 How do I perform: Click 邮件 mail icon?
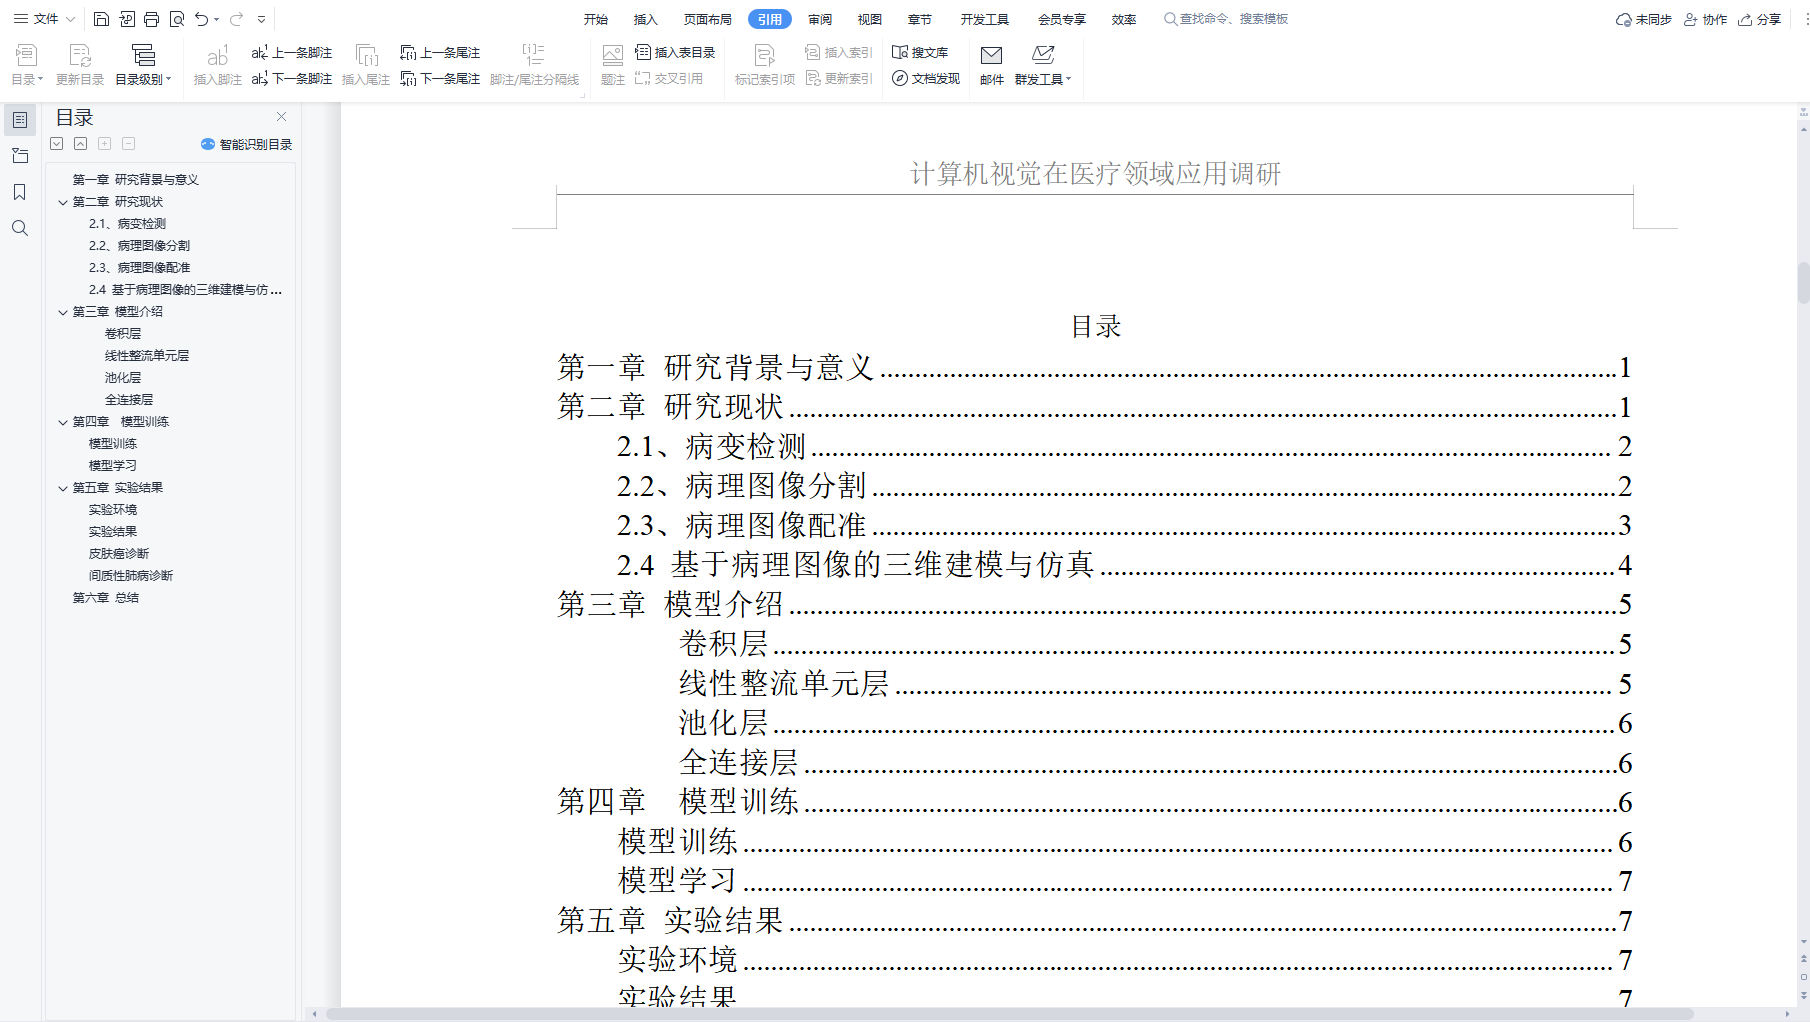[x=992, y=64]
